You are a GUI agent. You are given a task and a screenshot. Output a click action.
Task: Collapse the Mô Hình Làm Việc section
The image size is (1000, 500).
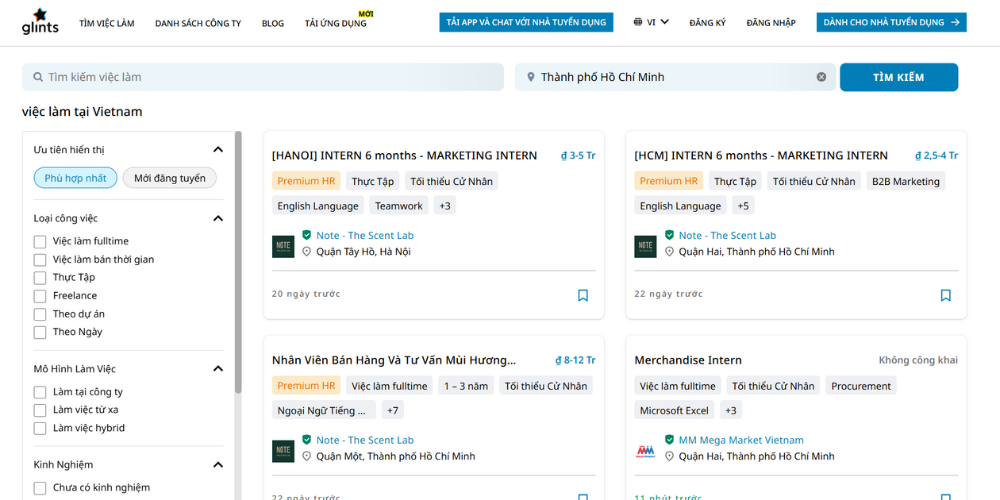pos(218,369)
